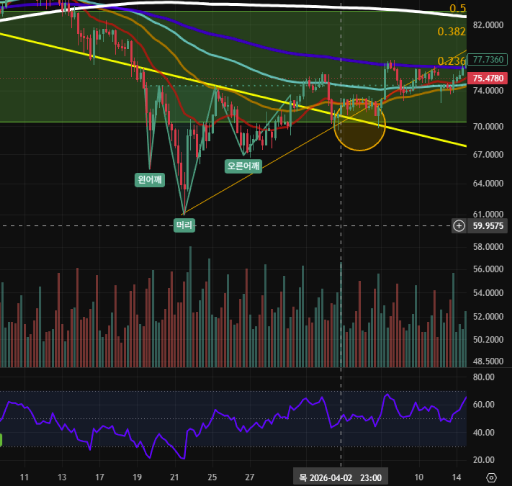
Task: Click the 0.5 Fibonacci level label
Action: click(458, 8)
